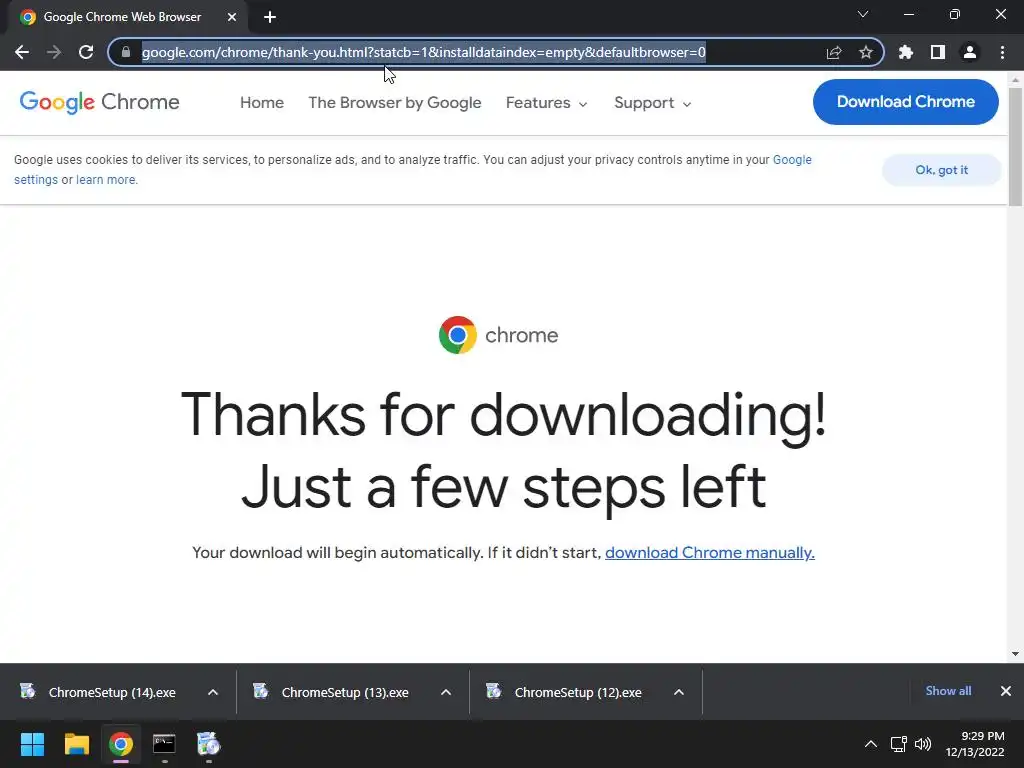Expand options for ChromeSetup (14).exe
Screen dimensions: 1024x768
pos(213,692)
